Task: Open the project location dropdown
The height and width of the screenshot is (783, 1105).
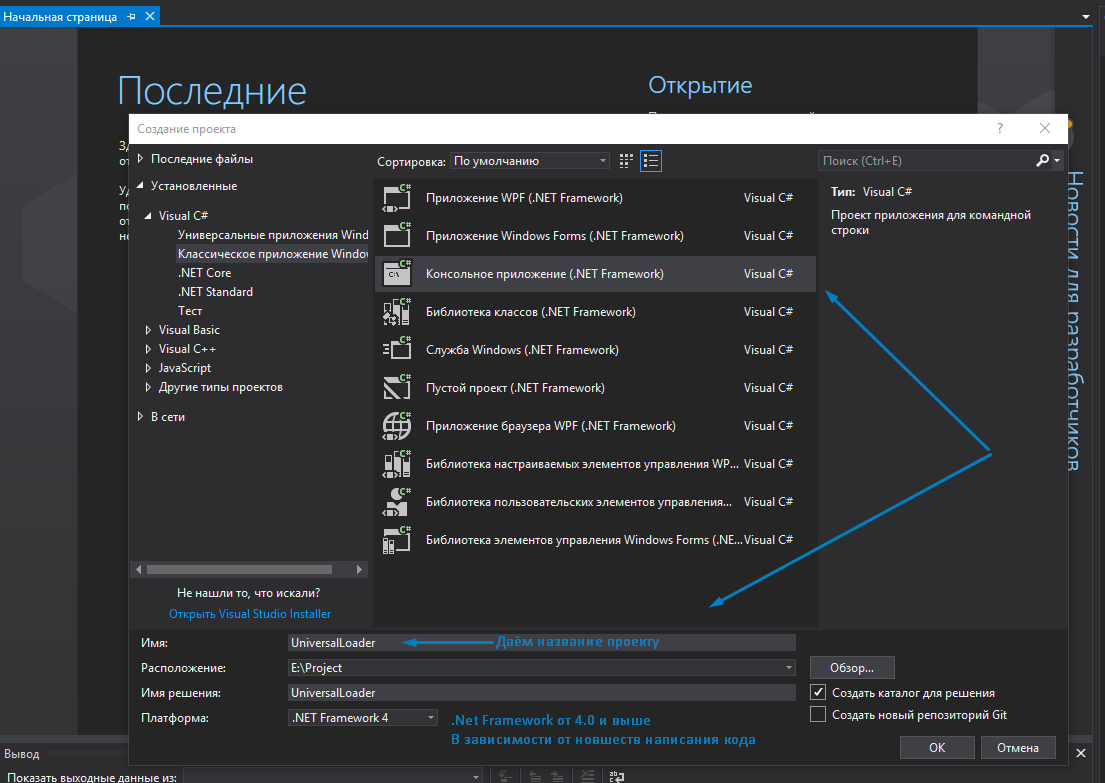Action: [789, 667]
